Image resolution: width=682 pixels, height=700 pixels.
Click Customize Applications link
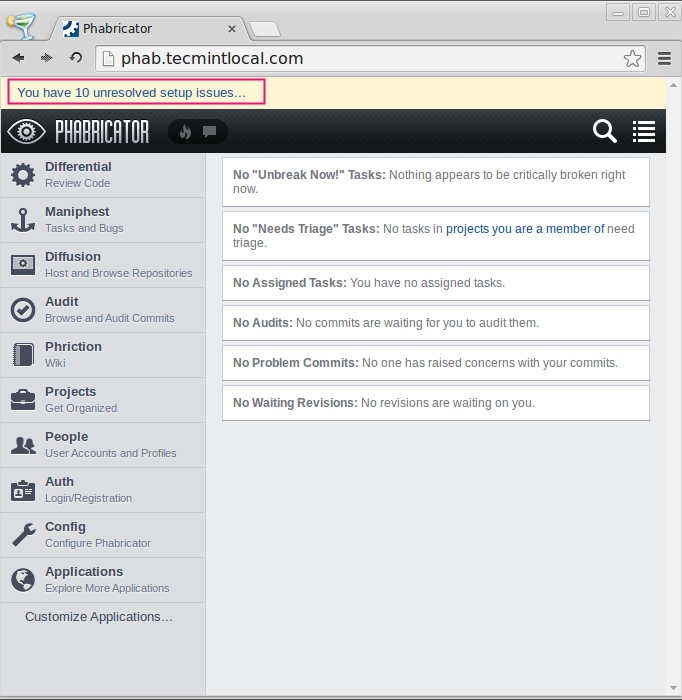(99, 617)
